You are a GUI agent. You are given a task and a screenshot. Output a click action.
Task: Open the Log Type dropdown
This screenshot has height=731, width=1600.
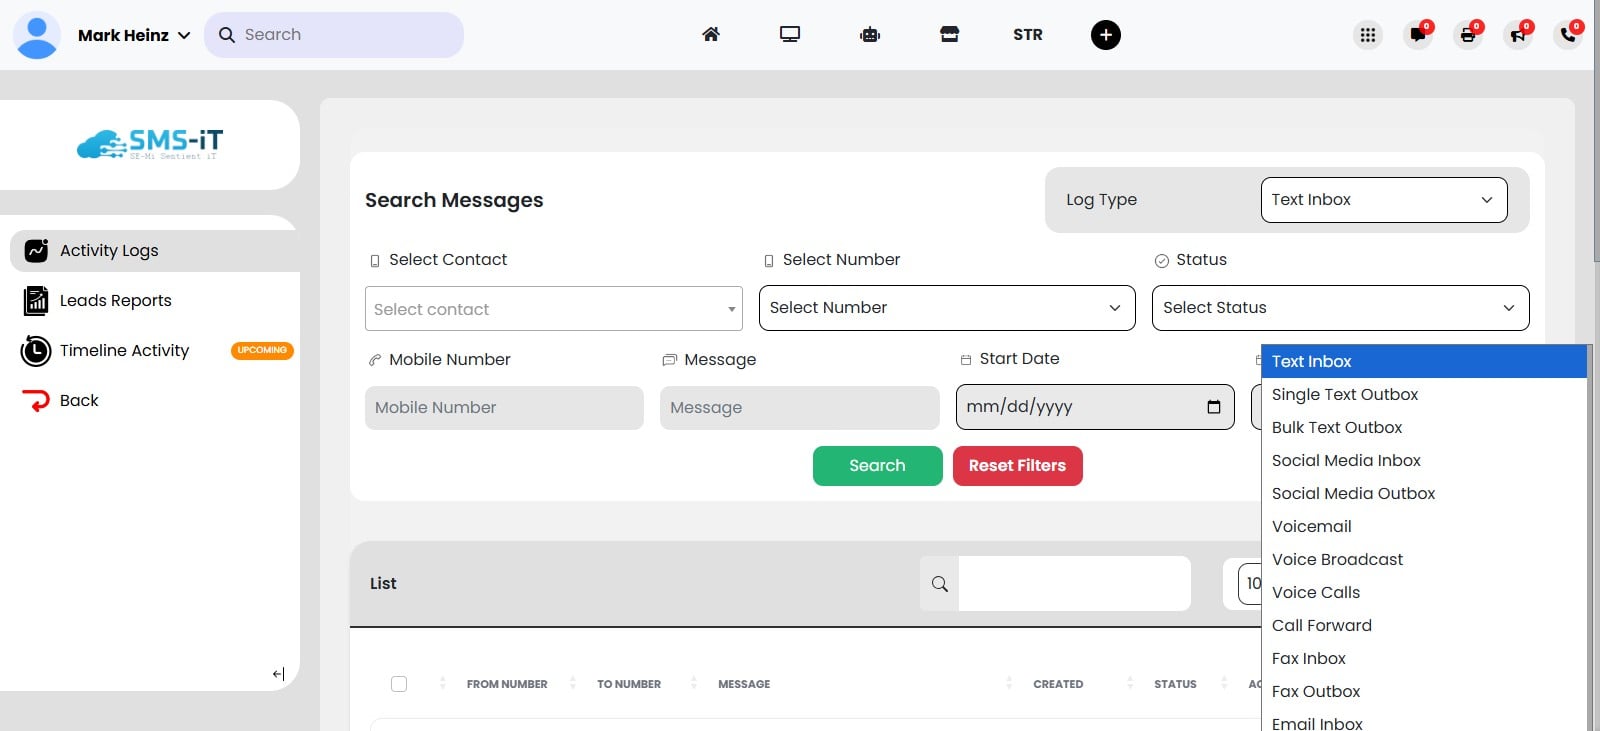coord(1384,200)
